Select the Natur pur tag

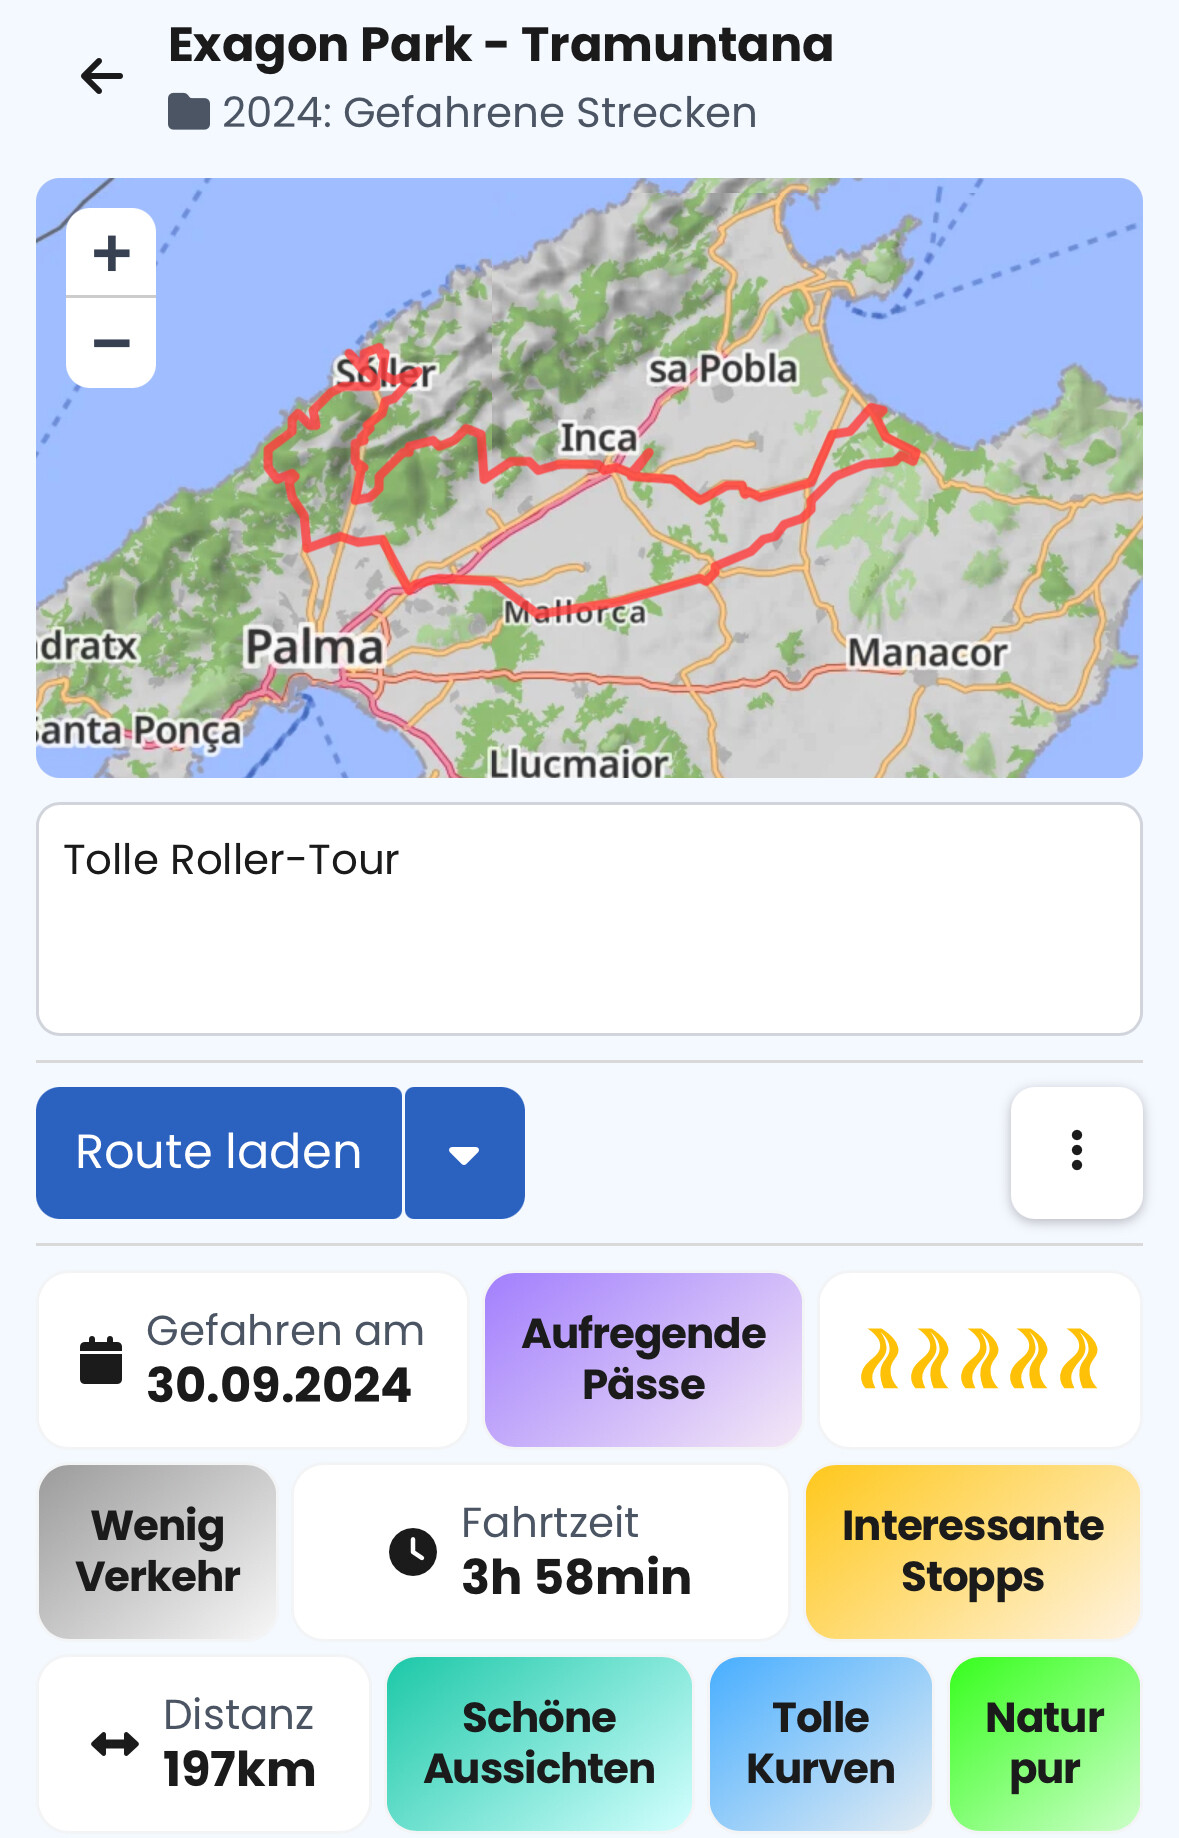(1044, 1743)
